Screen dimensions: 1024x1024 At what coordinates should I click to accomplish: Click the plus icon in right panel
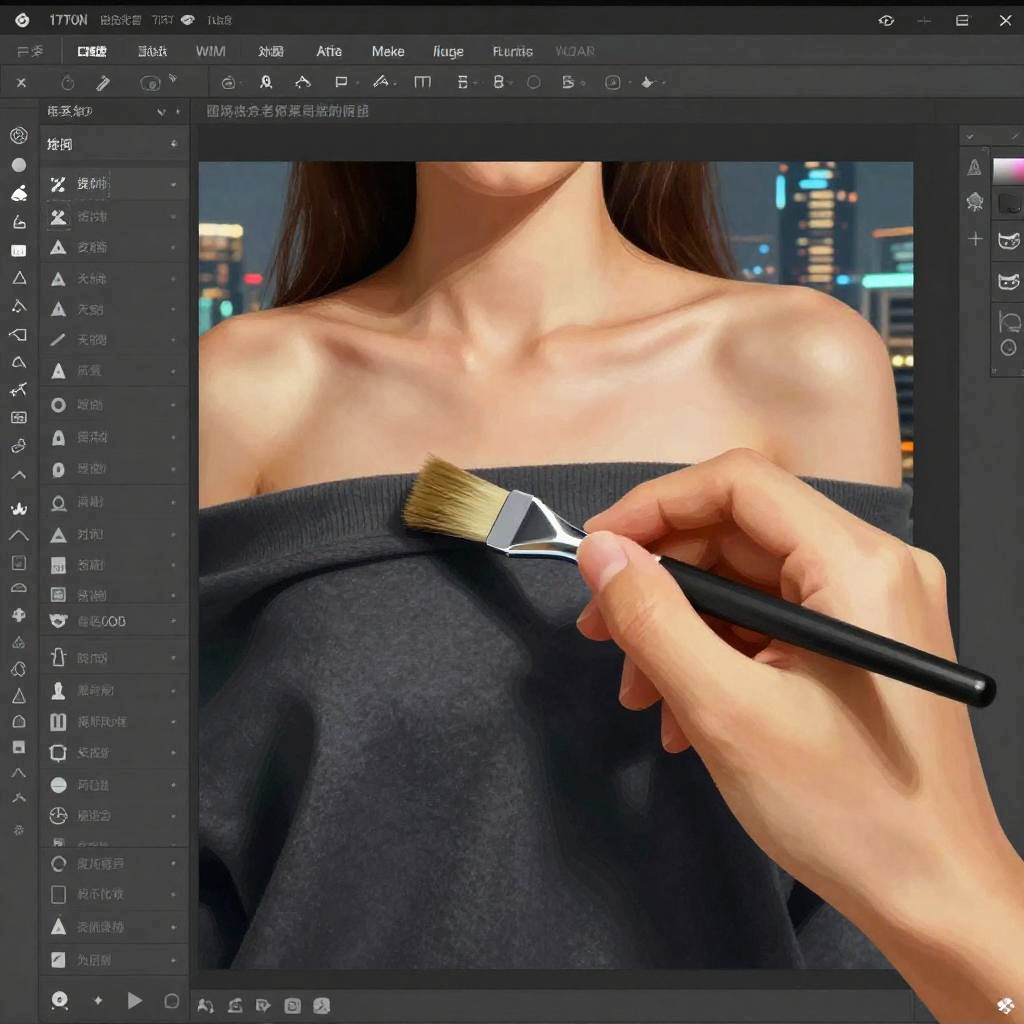click(x=975, y=238)
